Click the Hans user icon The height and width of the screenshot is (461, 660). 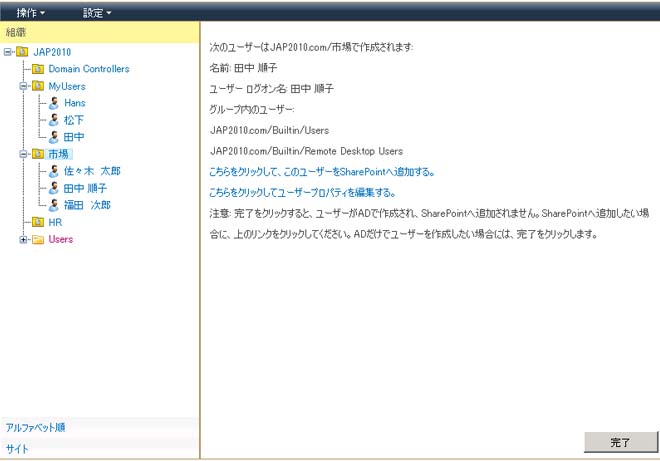[x=54, y=103]
